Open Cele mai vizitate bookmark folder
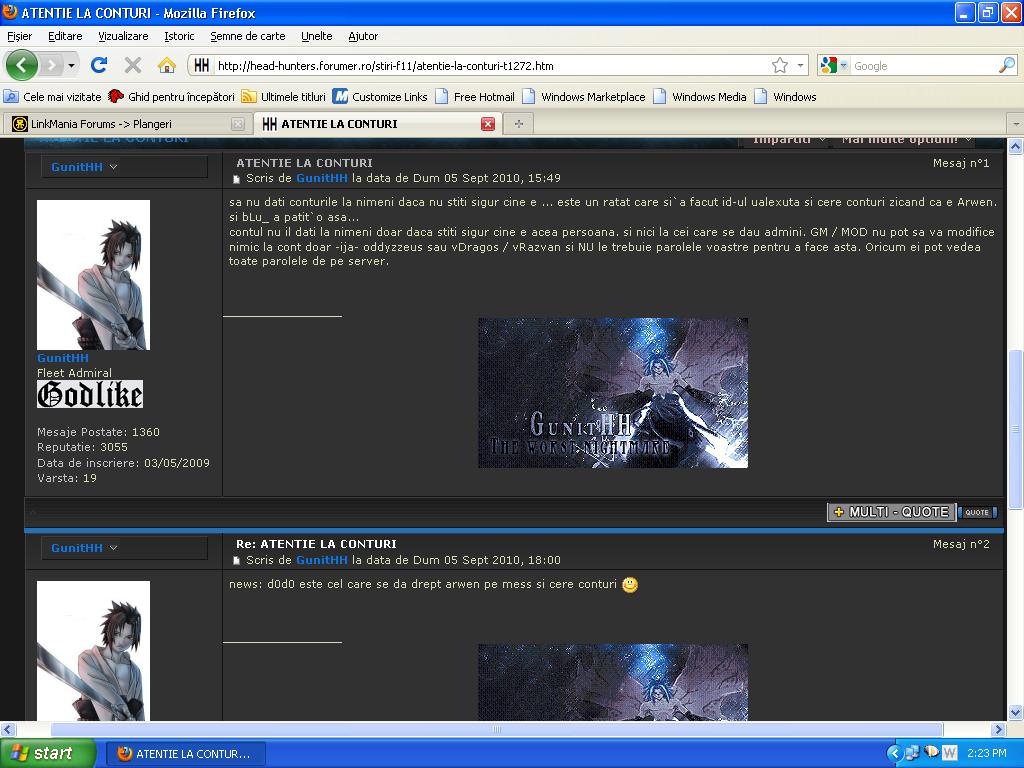Image resolution: width=1024 pixels, height=768 pixels. click(x=53, y=97)
